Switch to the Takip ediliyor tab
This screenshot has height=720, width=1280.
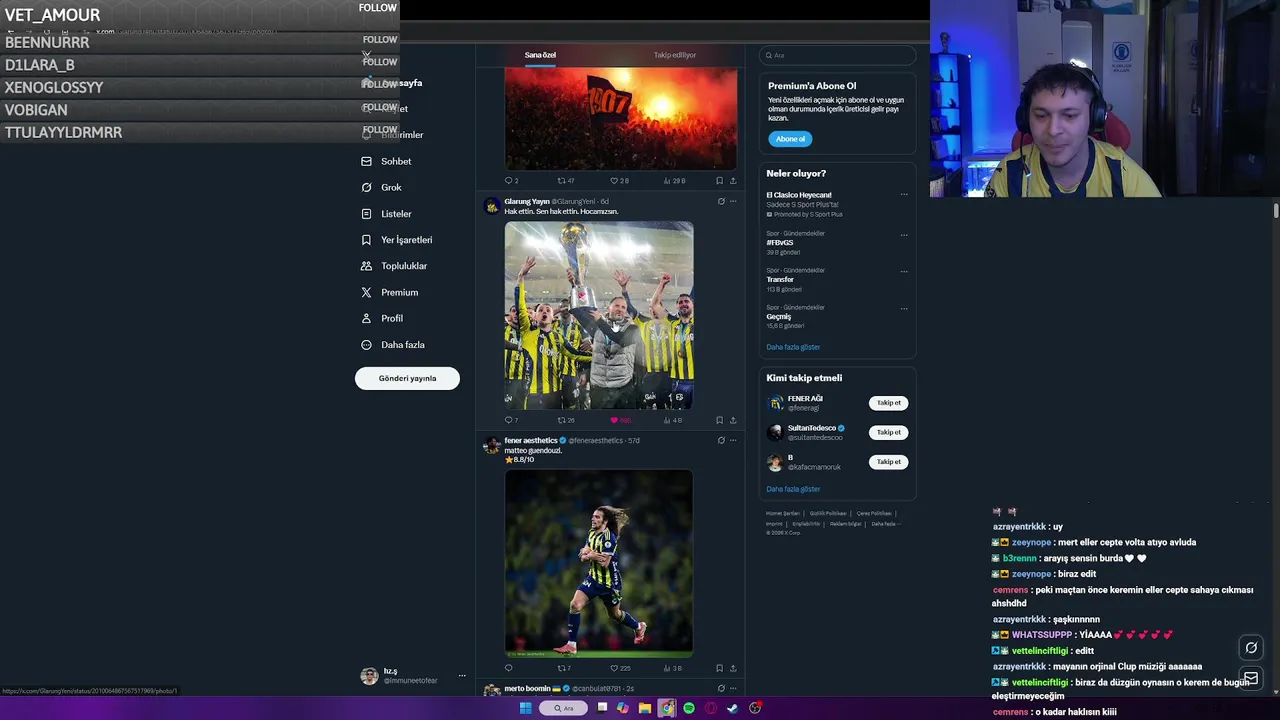tap(675, 55)
